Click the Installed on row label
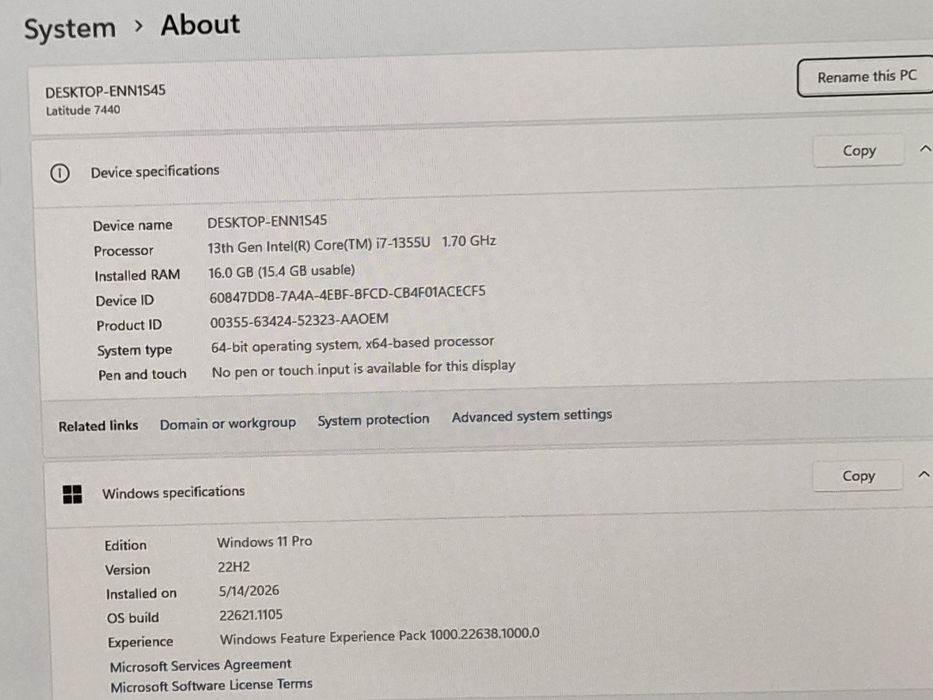933x700 pixels. [x=141, y=593]
